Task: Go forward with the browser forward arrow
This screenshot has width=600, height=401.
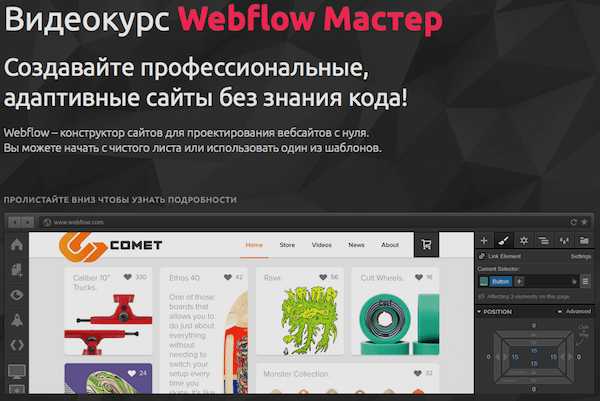Action: pyautogui.click(x=28, y=222)
